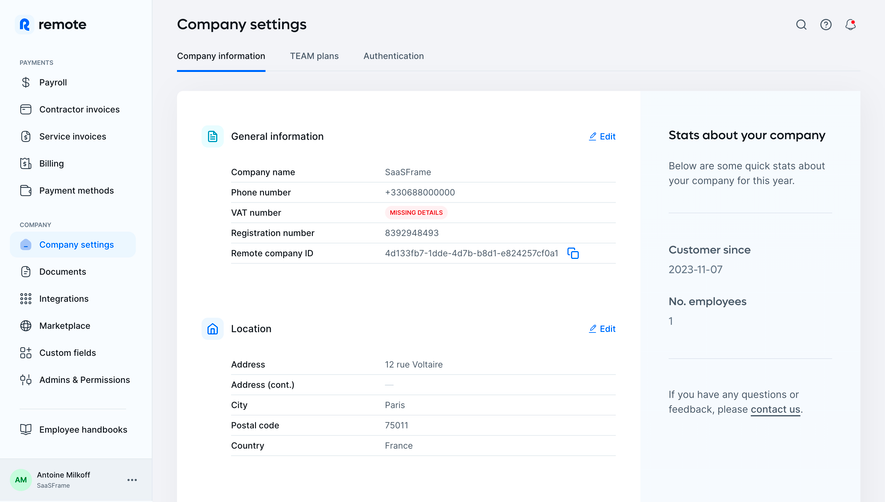Click the Service invoices icon

point(25,137)
